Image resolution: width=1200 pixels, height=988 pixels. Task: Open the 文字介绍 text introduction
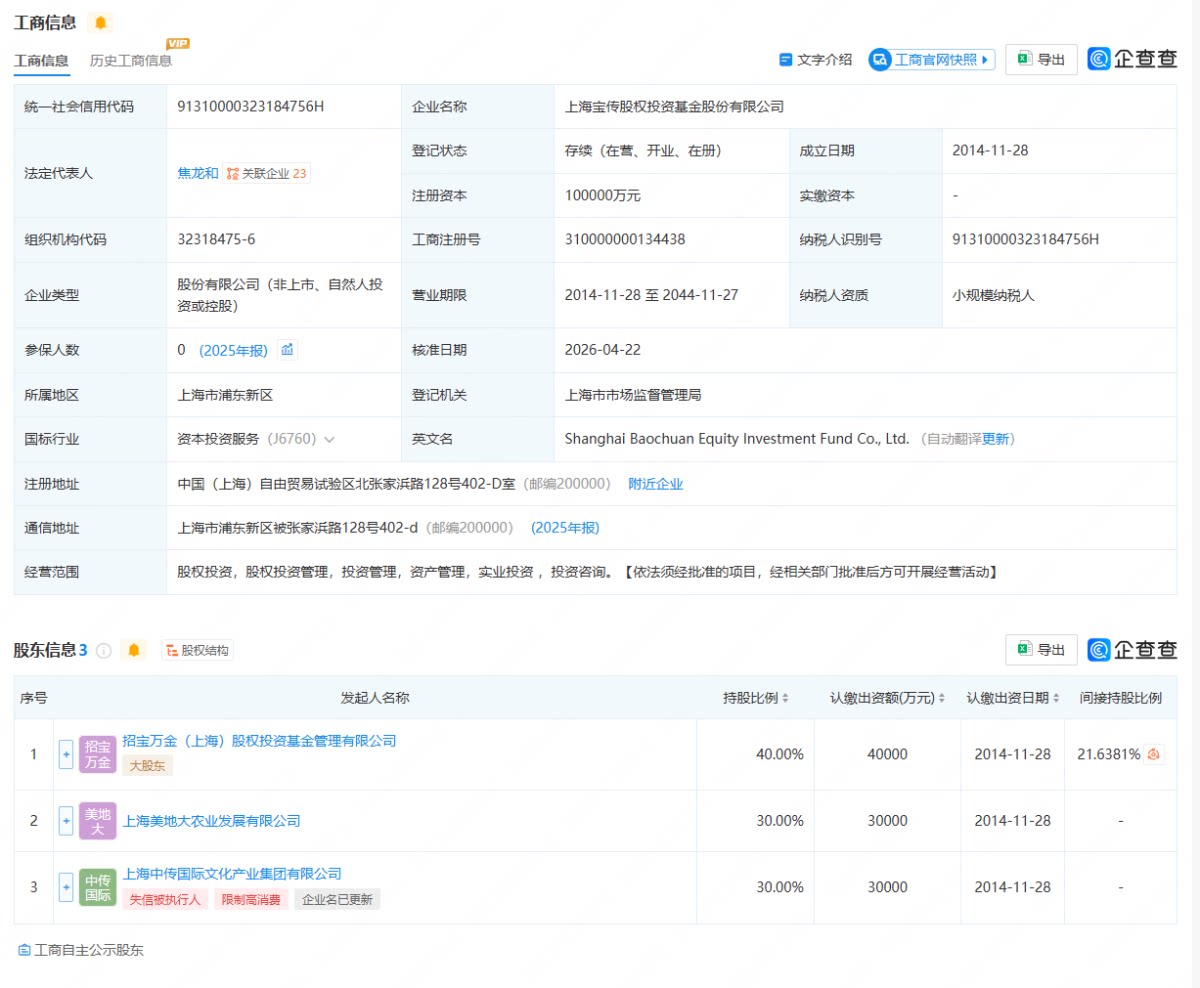(816, 59)
